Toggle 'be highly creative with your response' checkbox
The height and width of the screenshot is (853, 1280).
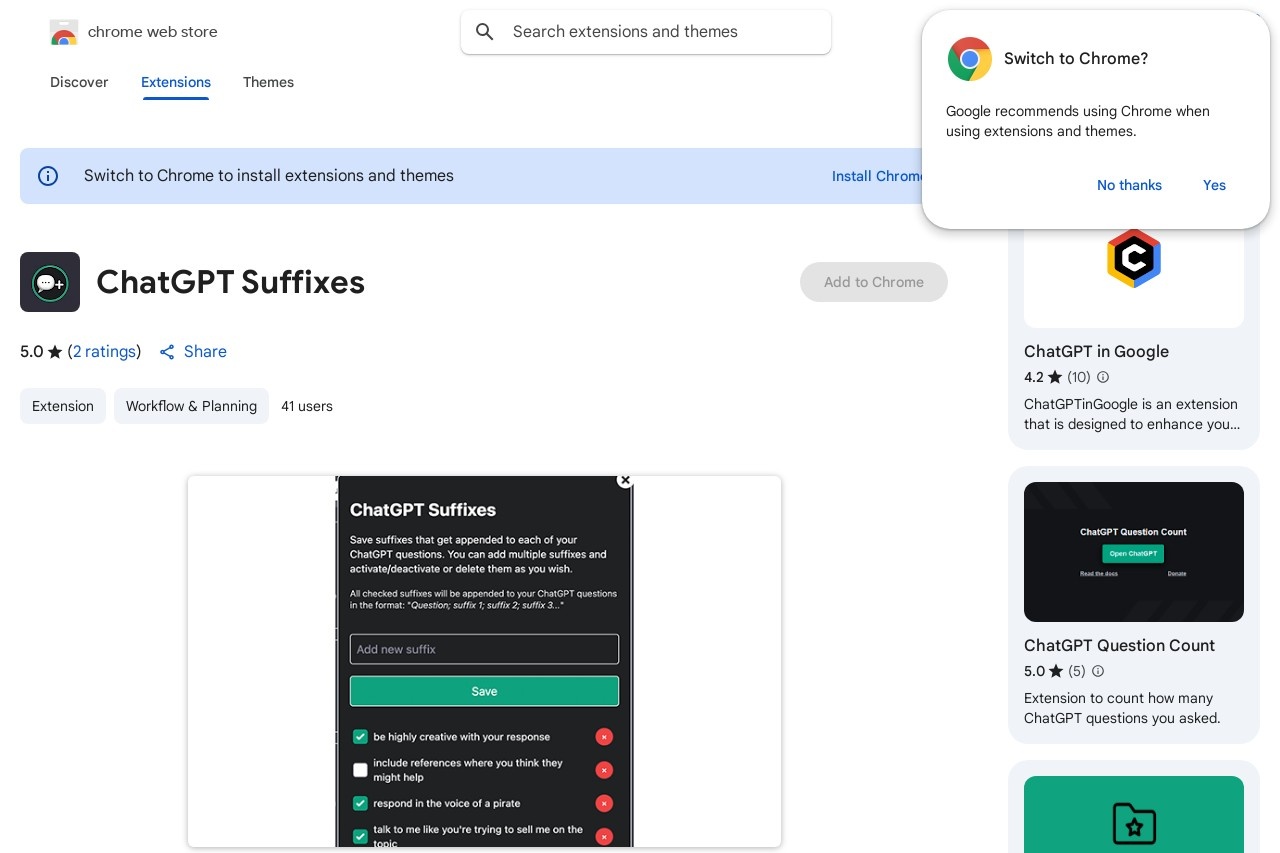pyautogui.click(x=360, y=737)
